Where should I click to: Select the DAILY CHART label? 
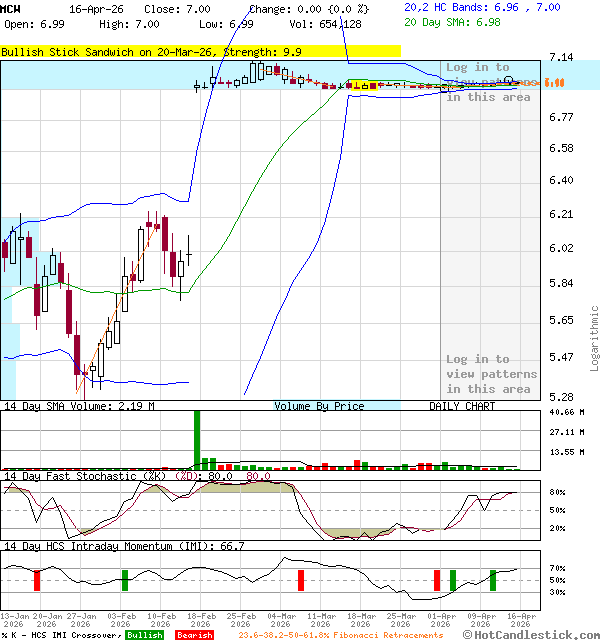(462, 406)
